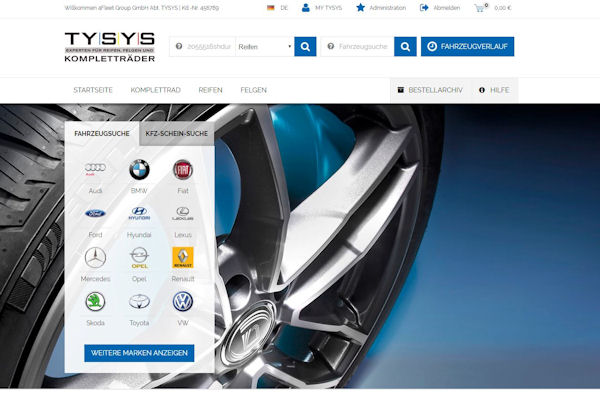
Task: Click the help icon in tire search field
Action: coord(179,46)
